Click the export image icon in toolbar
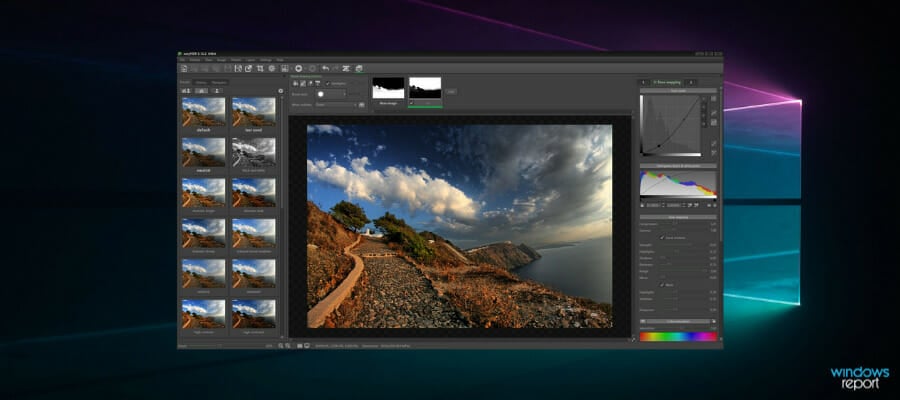Image resolution: width=900 pixels, height=400 pixels. [x=248, y=69]
